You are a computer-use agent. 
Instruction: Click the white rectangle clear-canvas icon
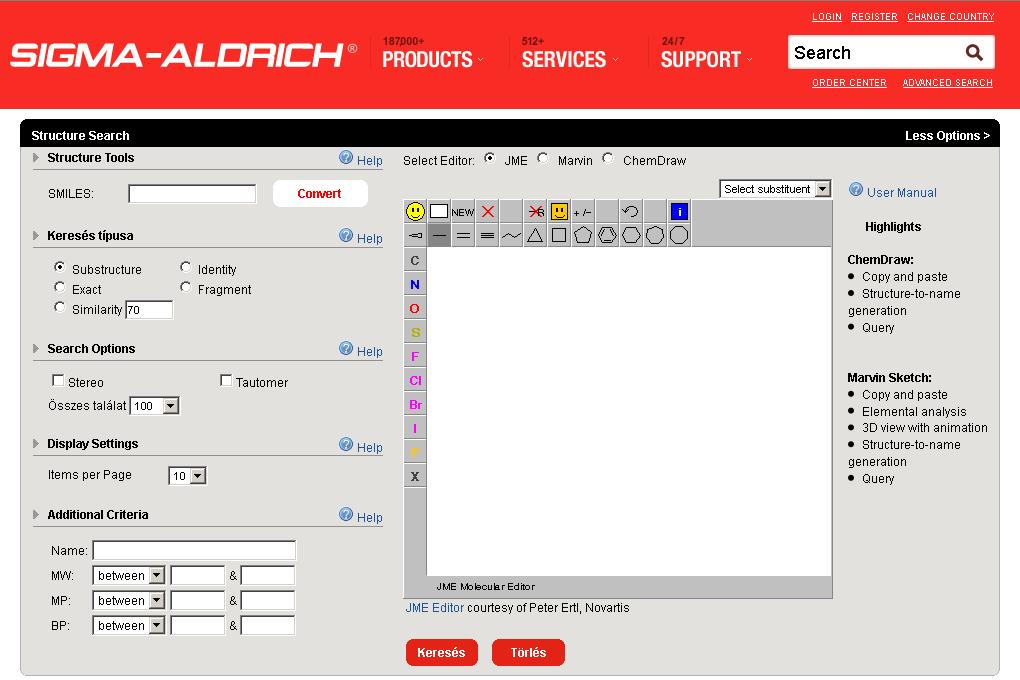[439, 211]
